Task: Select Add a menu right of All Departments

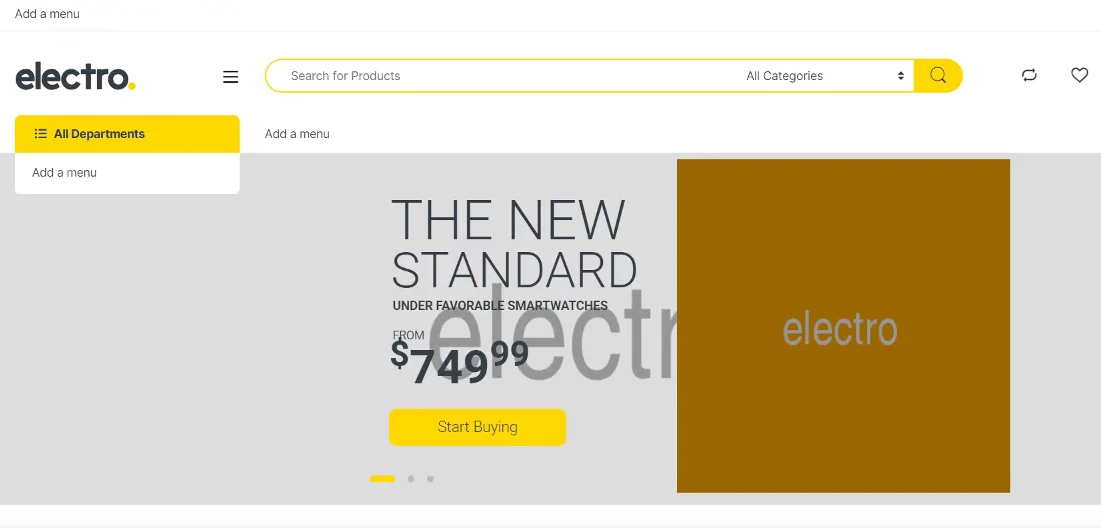Action: point(297,134)
